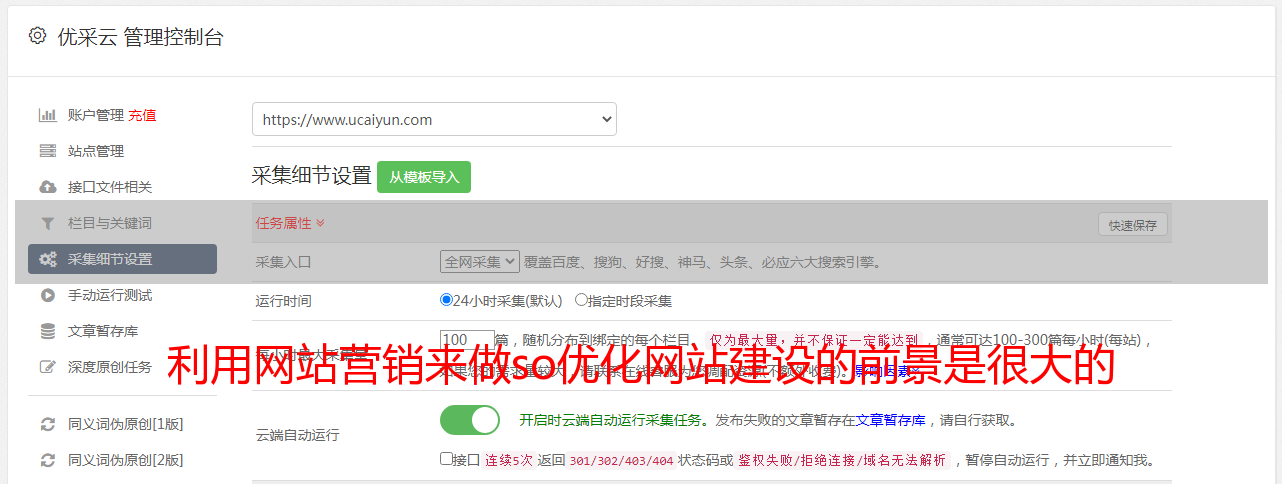1282x484 pixels.
Task: Click the 采集入口 row label
Action: point(284,262)
